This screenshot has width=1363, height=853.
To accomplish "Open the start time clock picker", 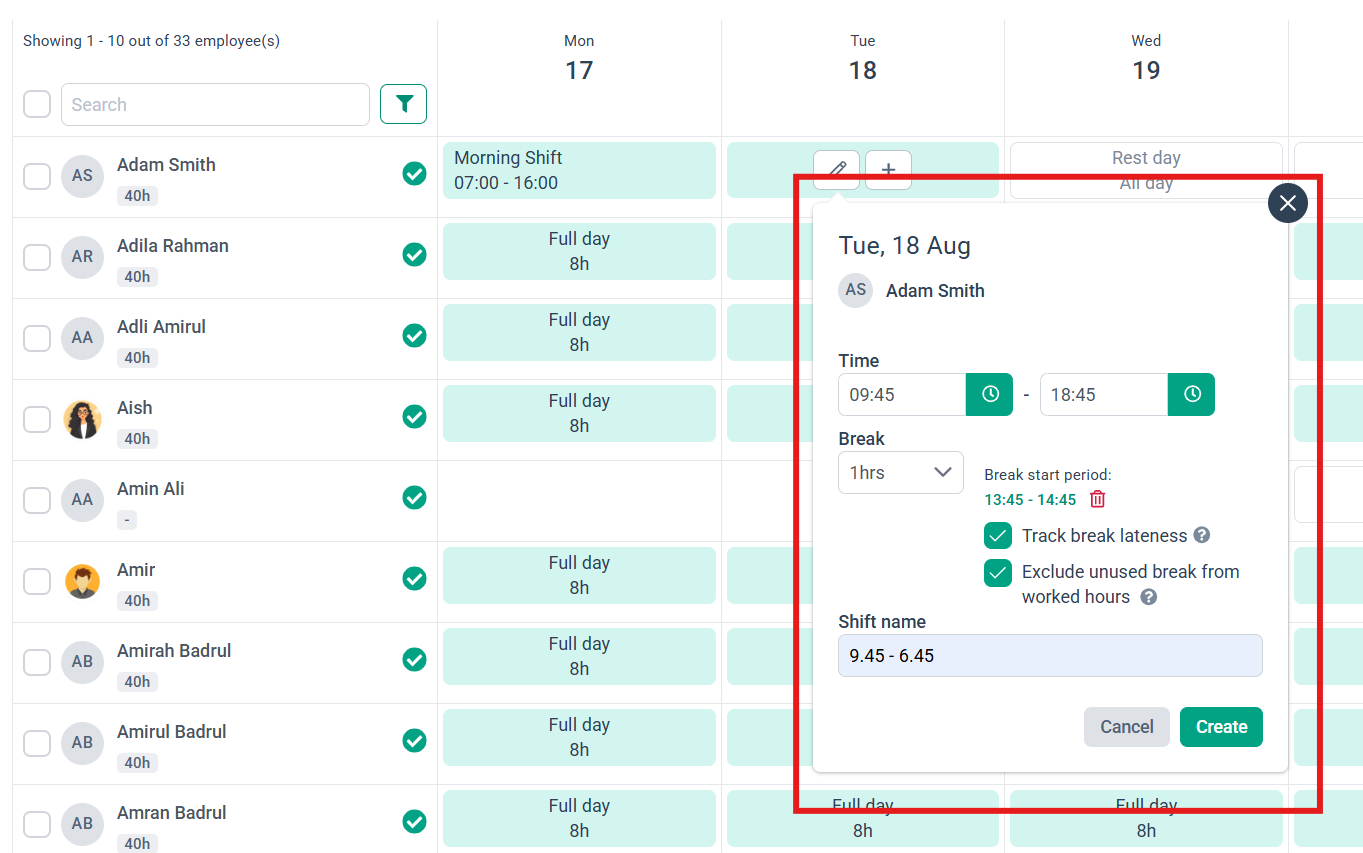I will click(990, 394).
